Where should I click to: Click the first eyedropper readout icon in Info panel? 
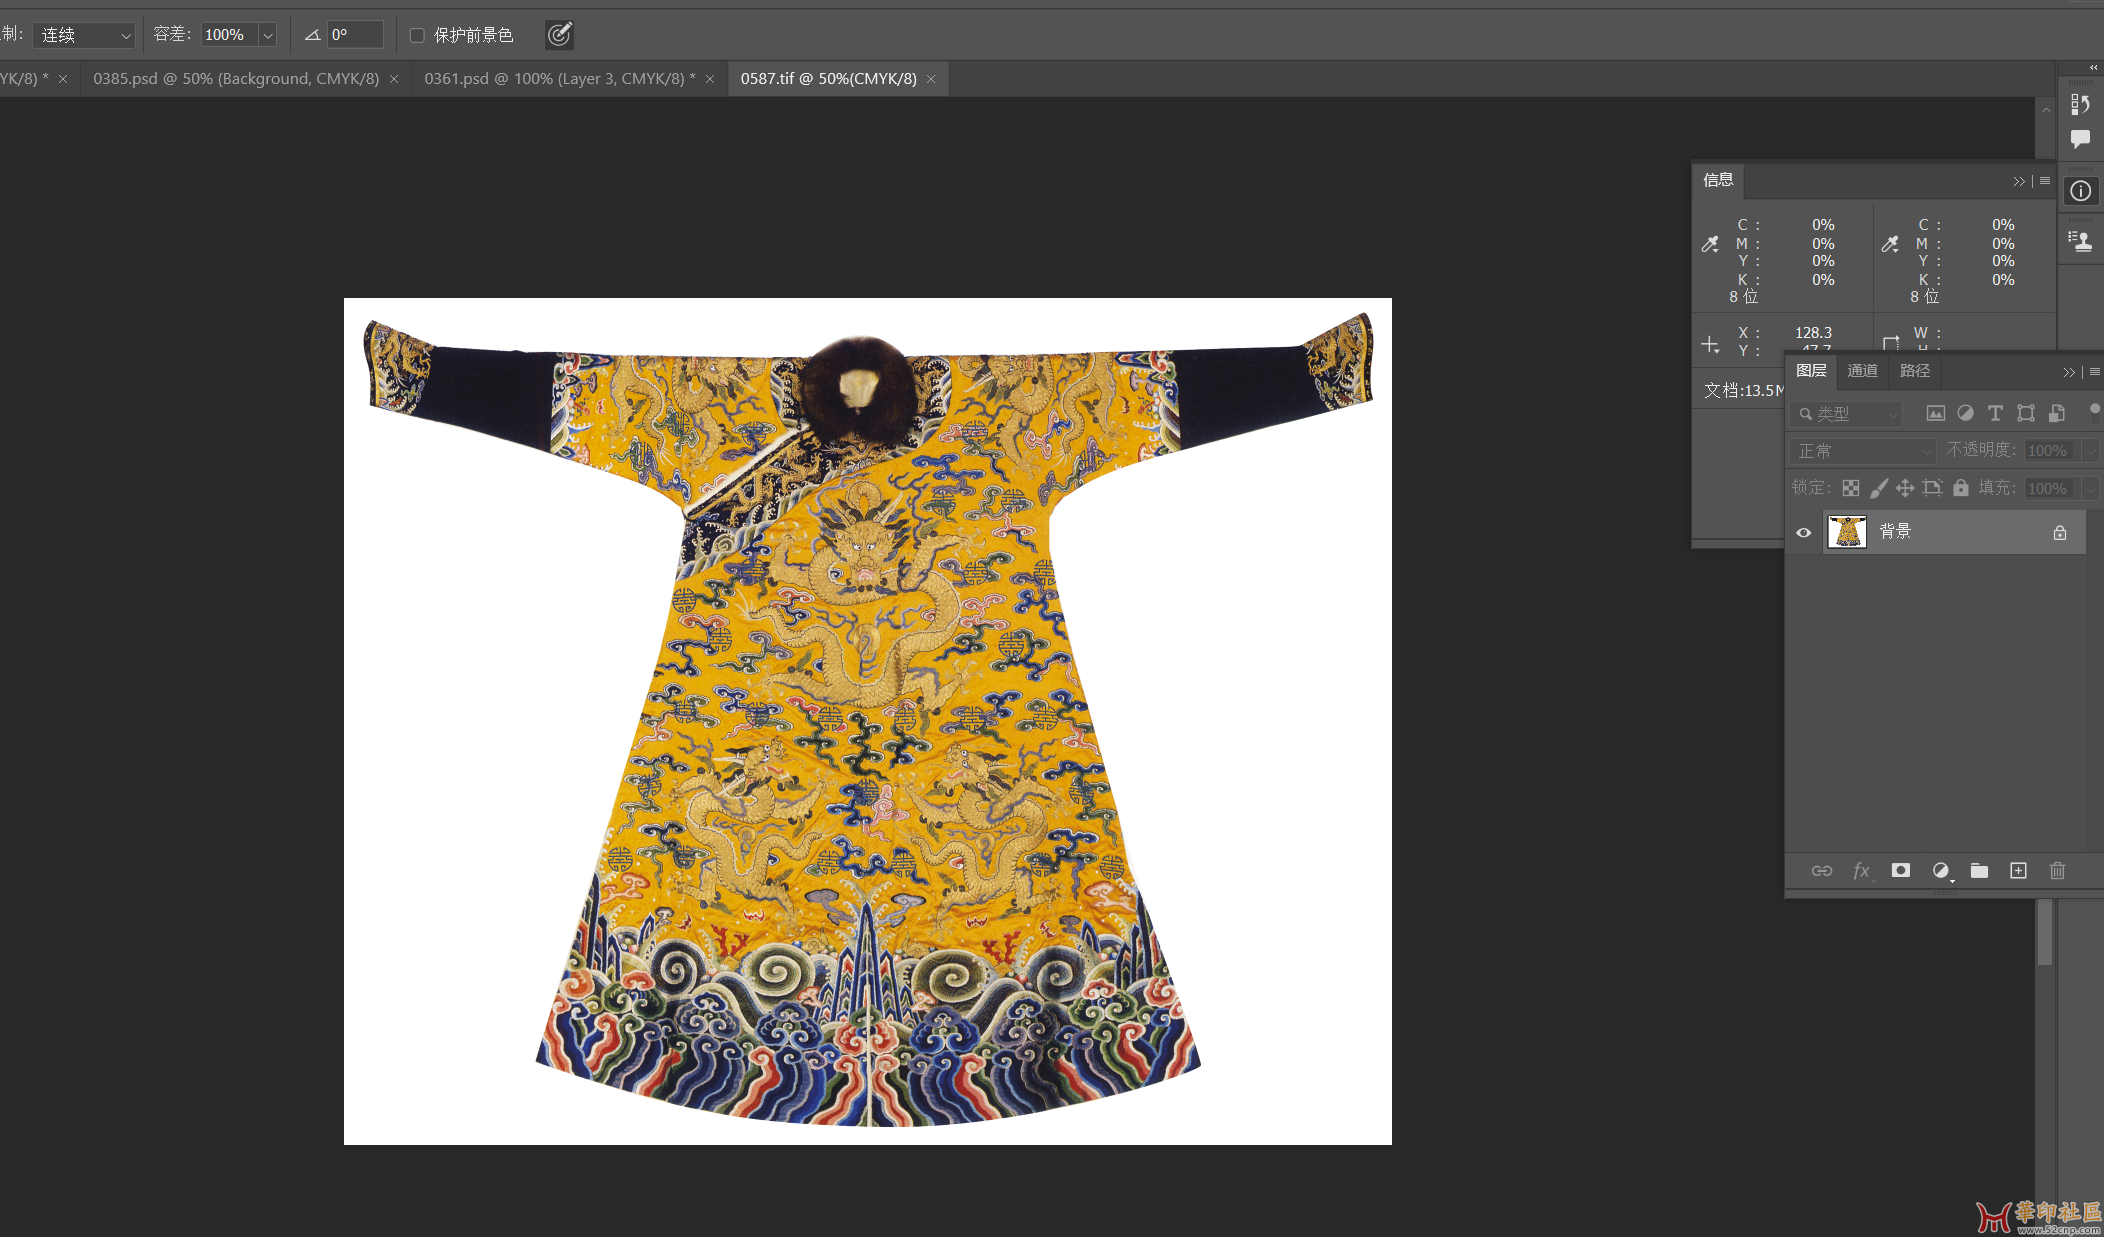click(1710, 244)
